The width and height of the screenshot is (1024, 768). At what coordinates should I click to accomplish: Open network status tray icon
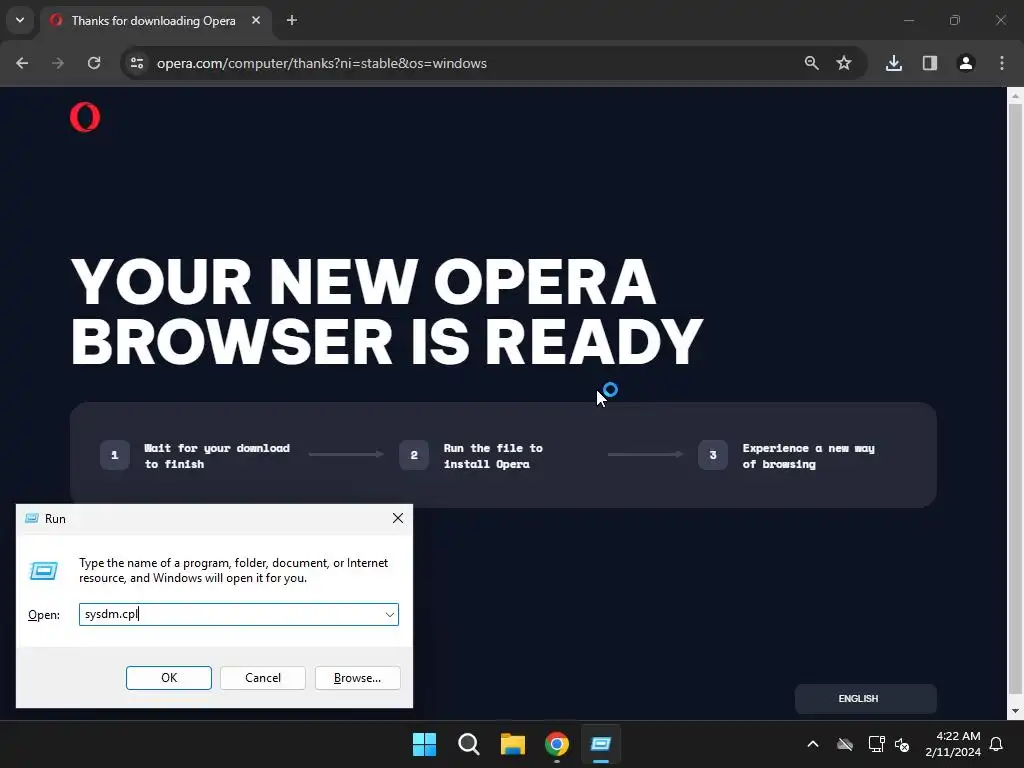876,744
